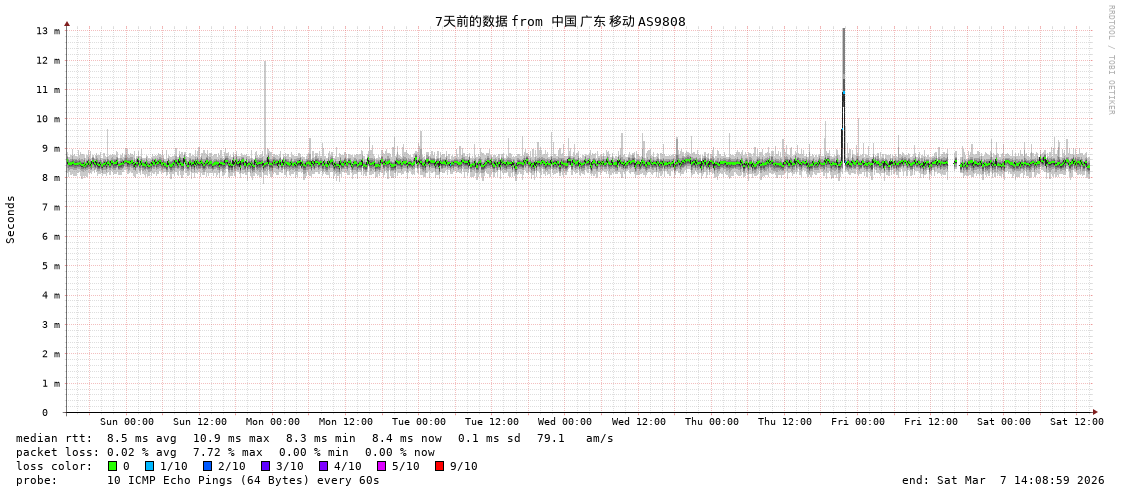Click the RRDTOOL / TOBI OETIKER watermark
Viewport: 1121px width, 494px height.
pos(1110,60)
